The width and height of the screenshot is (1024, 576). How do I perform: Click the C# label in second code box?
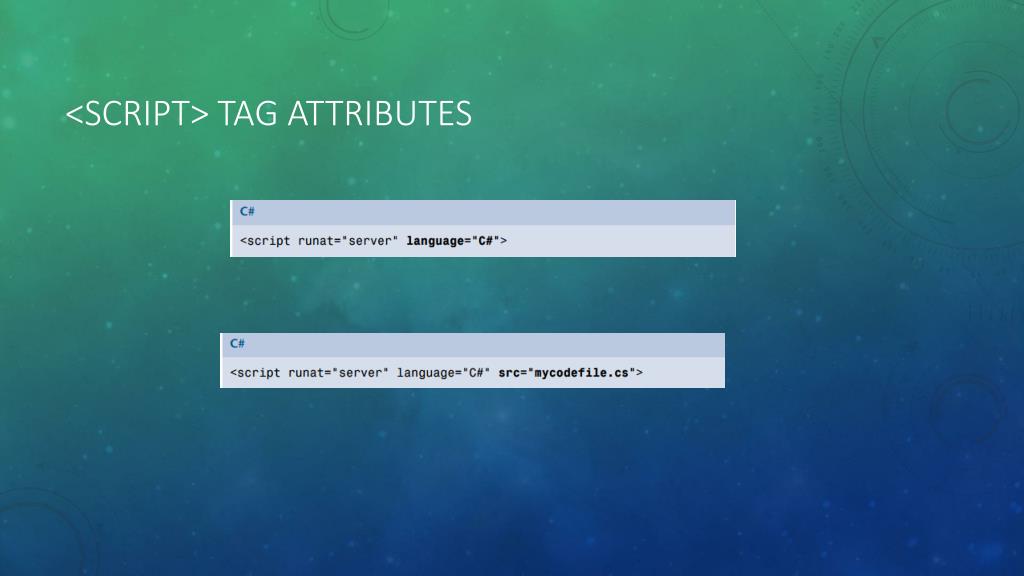coord(237,344)
